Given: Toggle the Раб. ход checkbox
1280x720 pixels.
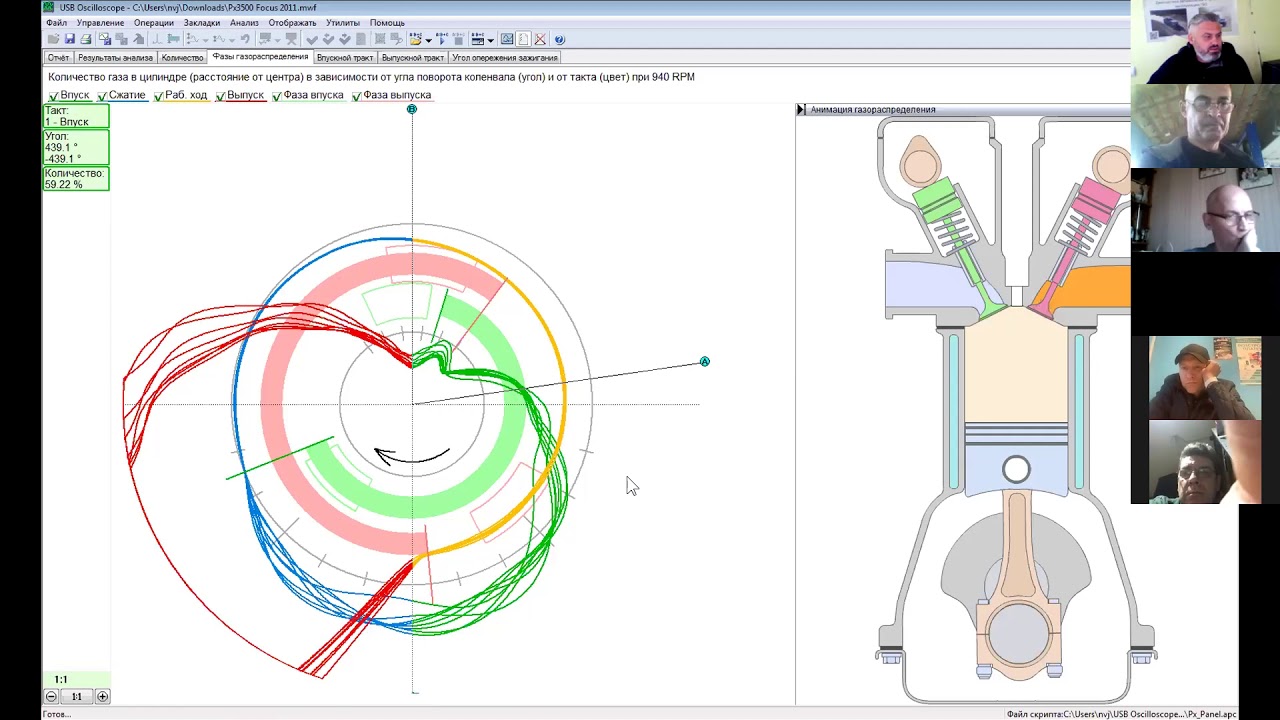Looking at the screenshot, I should pyautogui.click(x=158, y=96).
